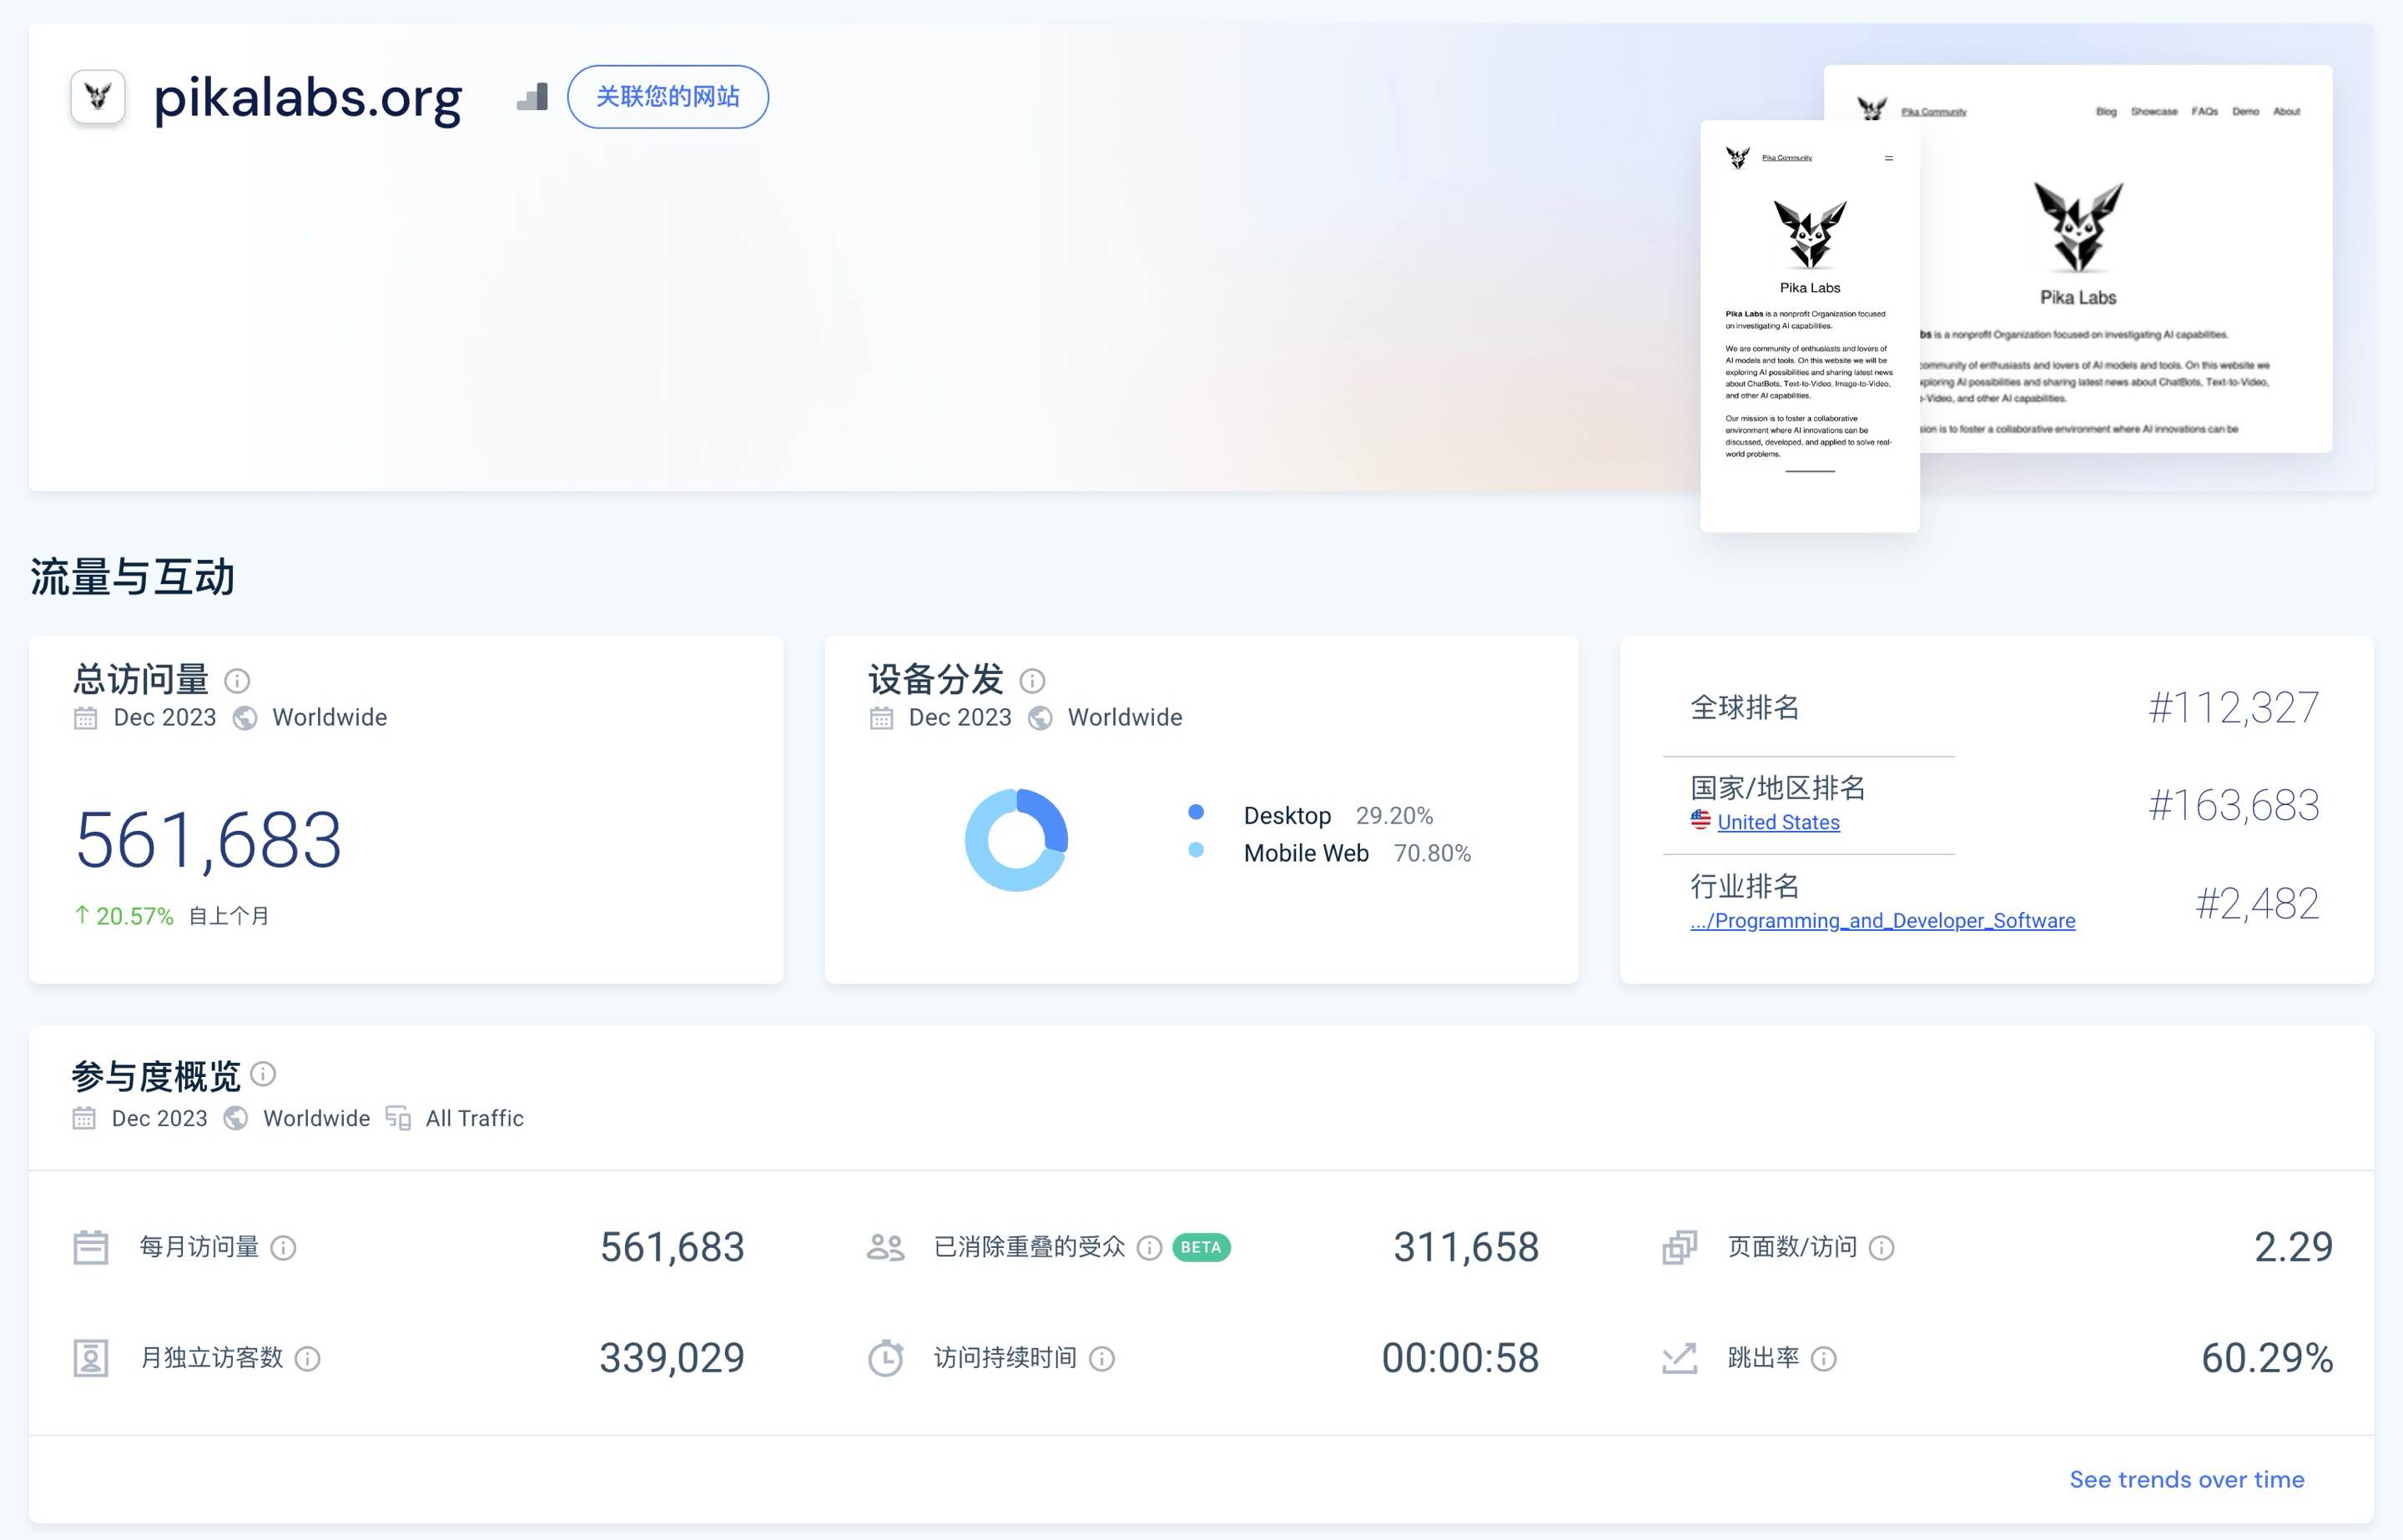The height and width of the screenshot is (1540, 2403).
Task: Click info icon next to 总访问量
Action: pos(237,681)
